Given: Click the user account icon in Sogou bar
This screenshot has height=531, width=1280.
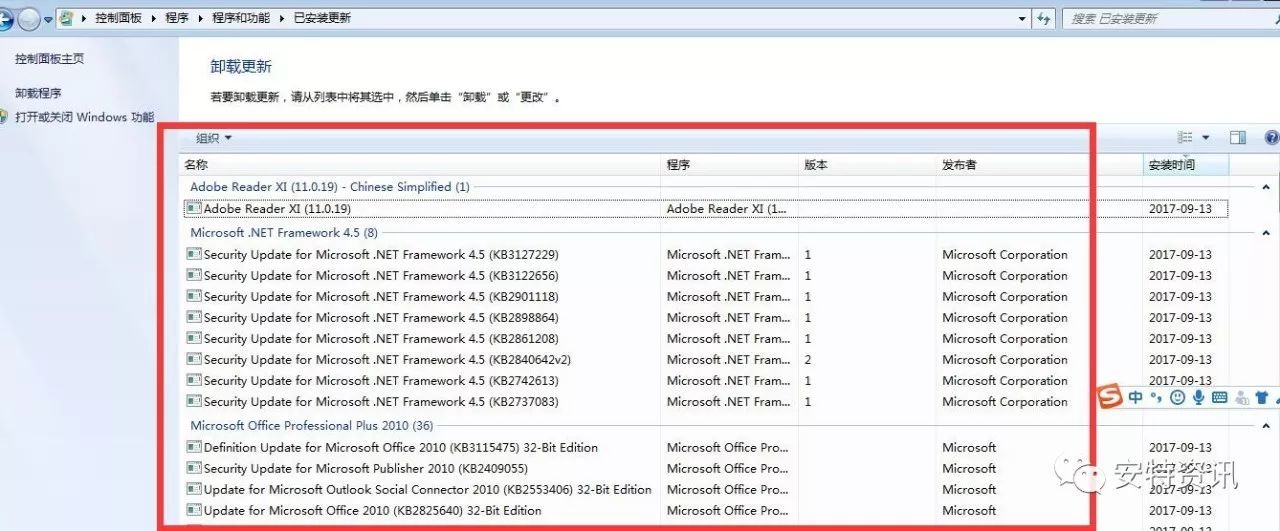Looking at the screenshot, I should tap(1242, 397).
